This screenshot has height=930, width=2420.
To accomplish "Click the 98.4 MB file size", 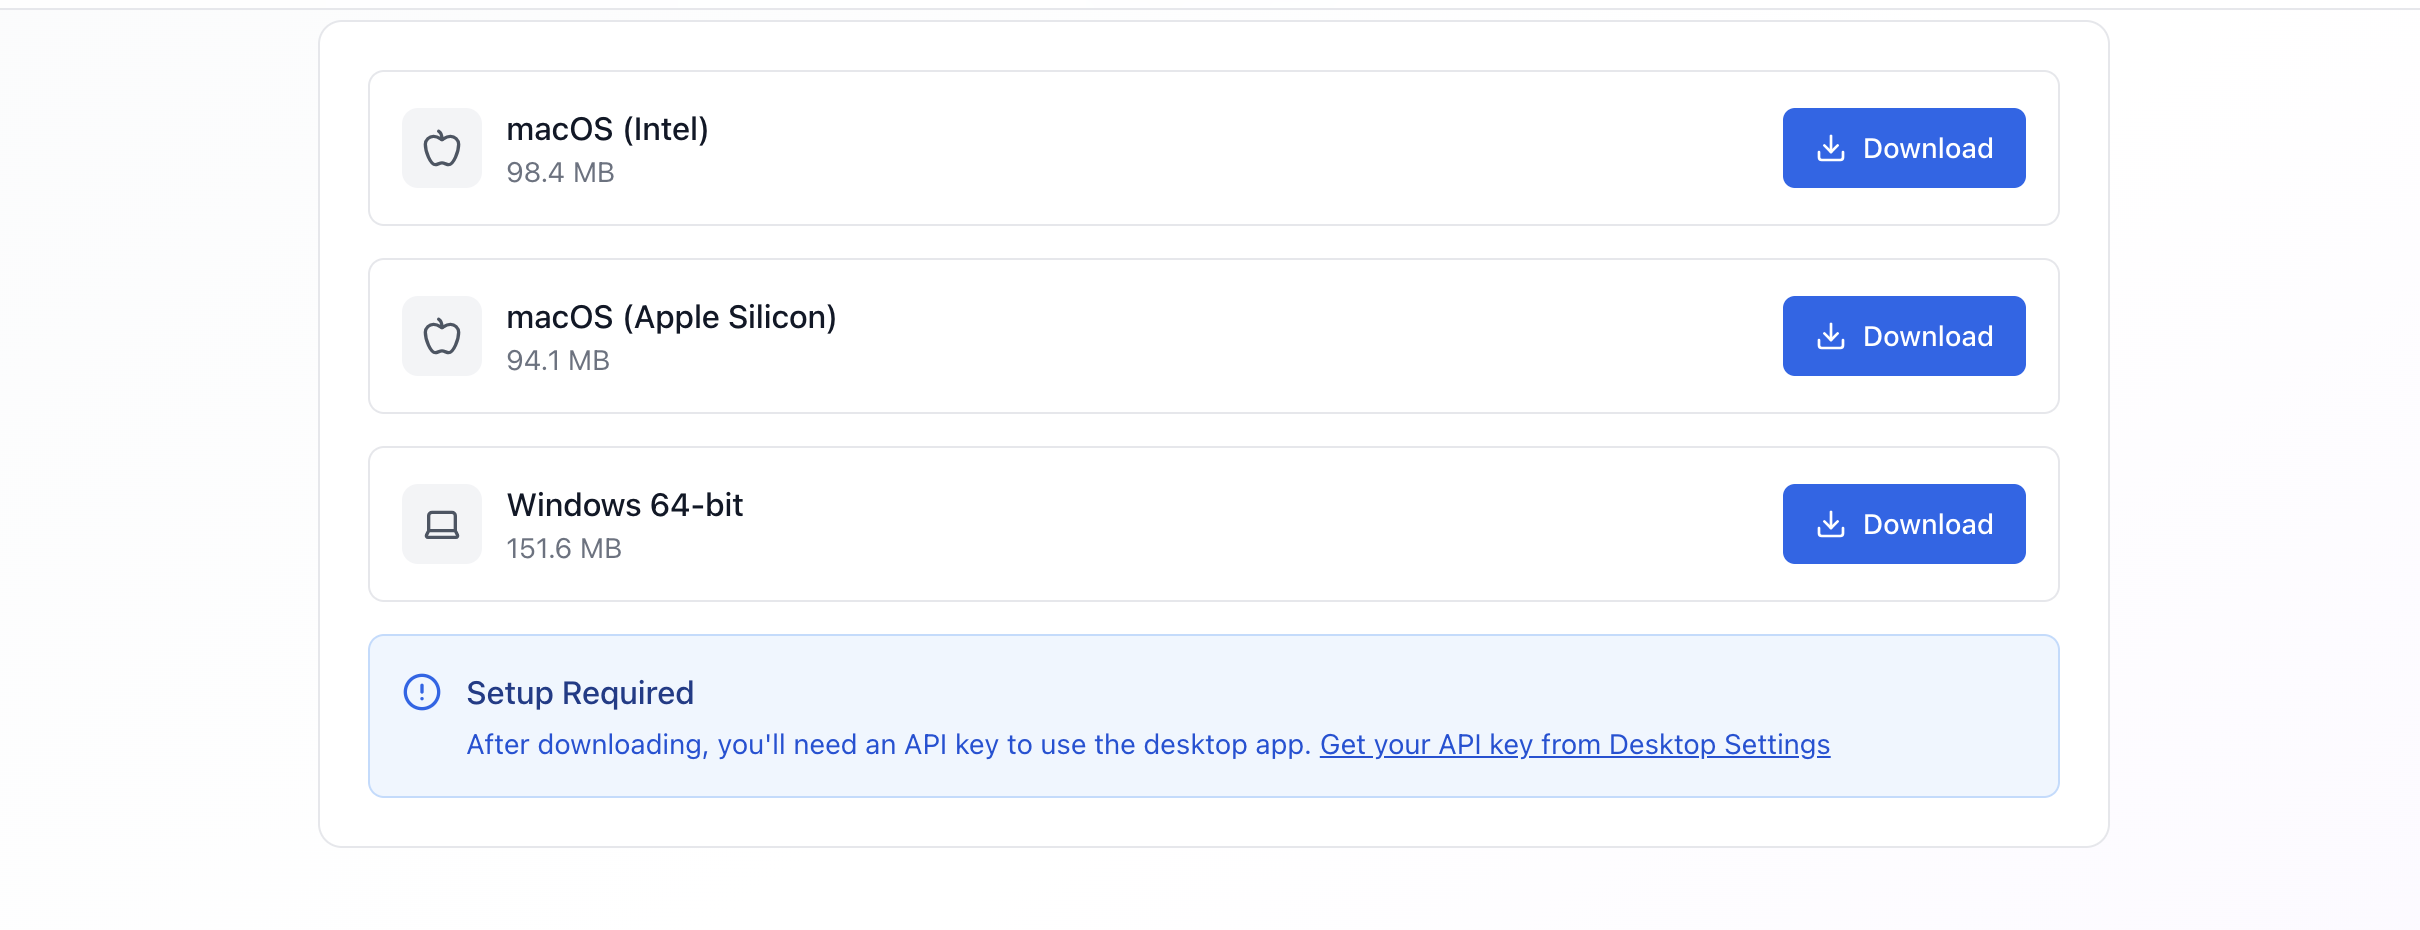I will pyautogui.click(x=560, y=173).
